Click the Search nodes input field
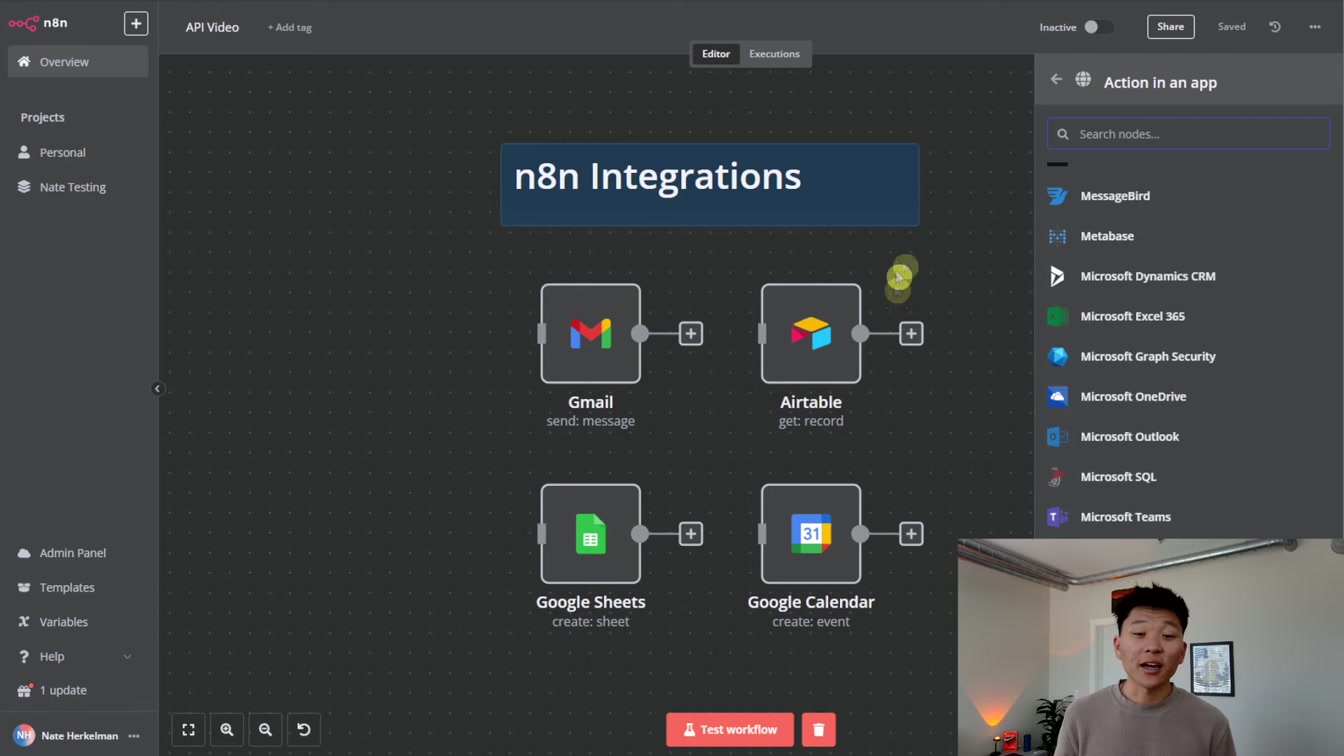Image resolution: width=1344 pixels, height=756 pixels. point(1188,134)
